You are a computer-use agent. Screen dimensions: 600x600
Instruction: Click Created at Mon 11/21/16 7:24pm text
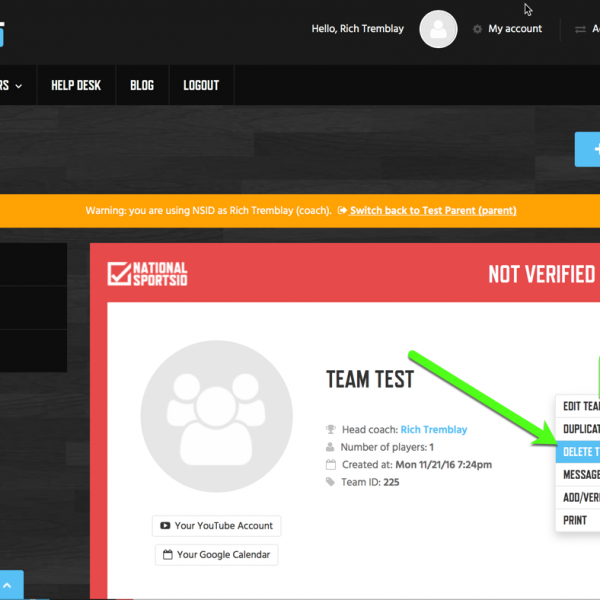[x=417, y=465]
